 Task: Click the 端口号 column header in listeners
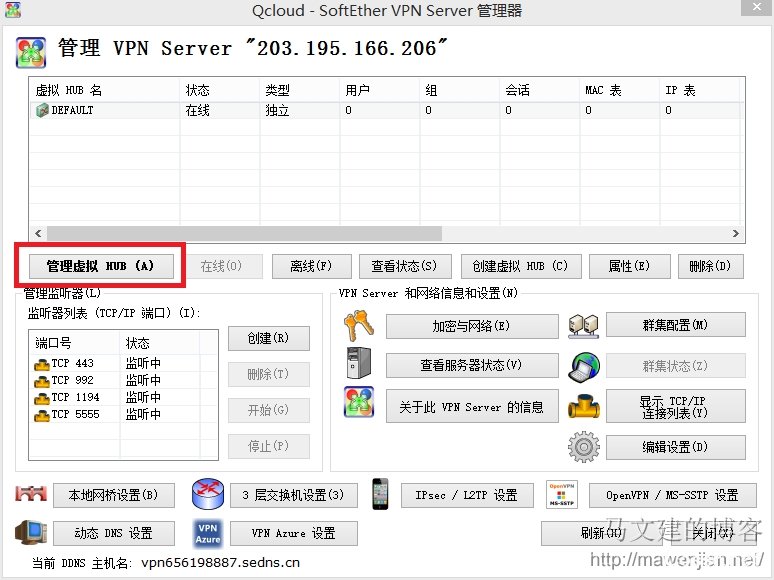pos(75,343)
